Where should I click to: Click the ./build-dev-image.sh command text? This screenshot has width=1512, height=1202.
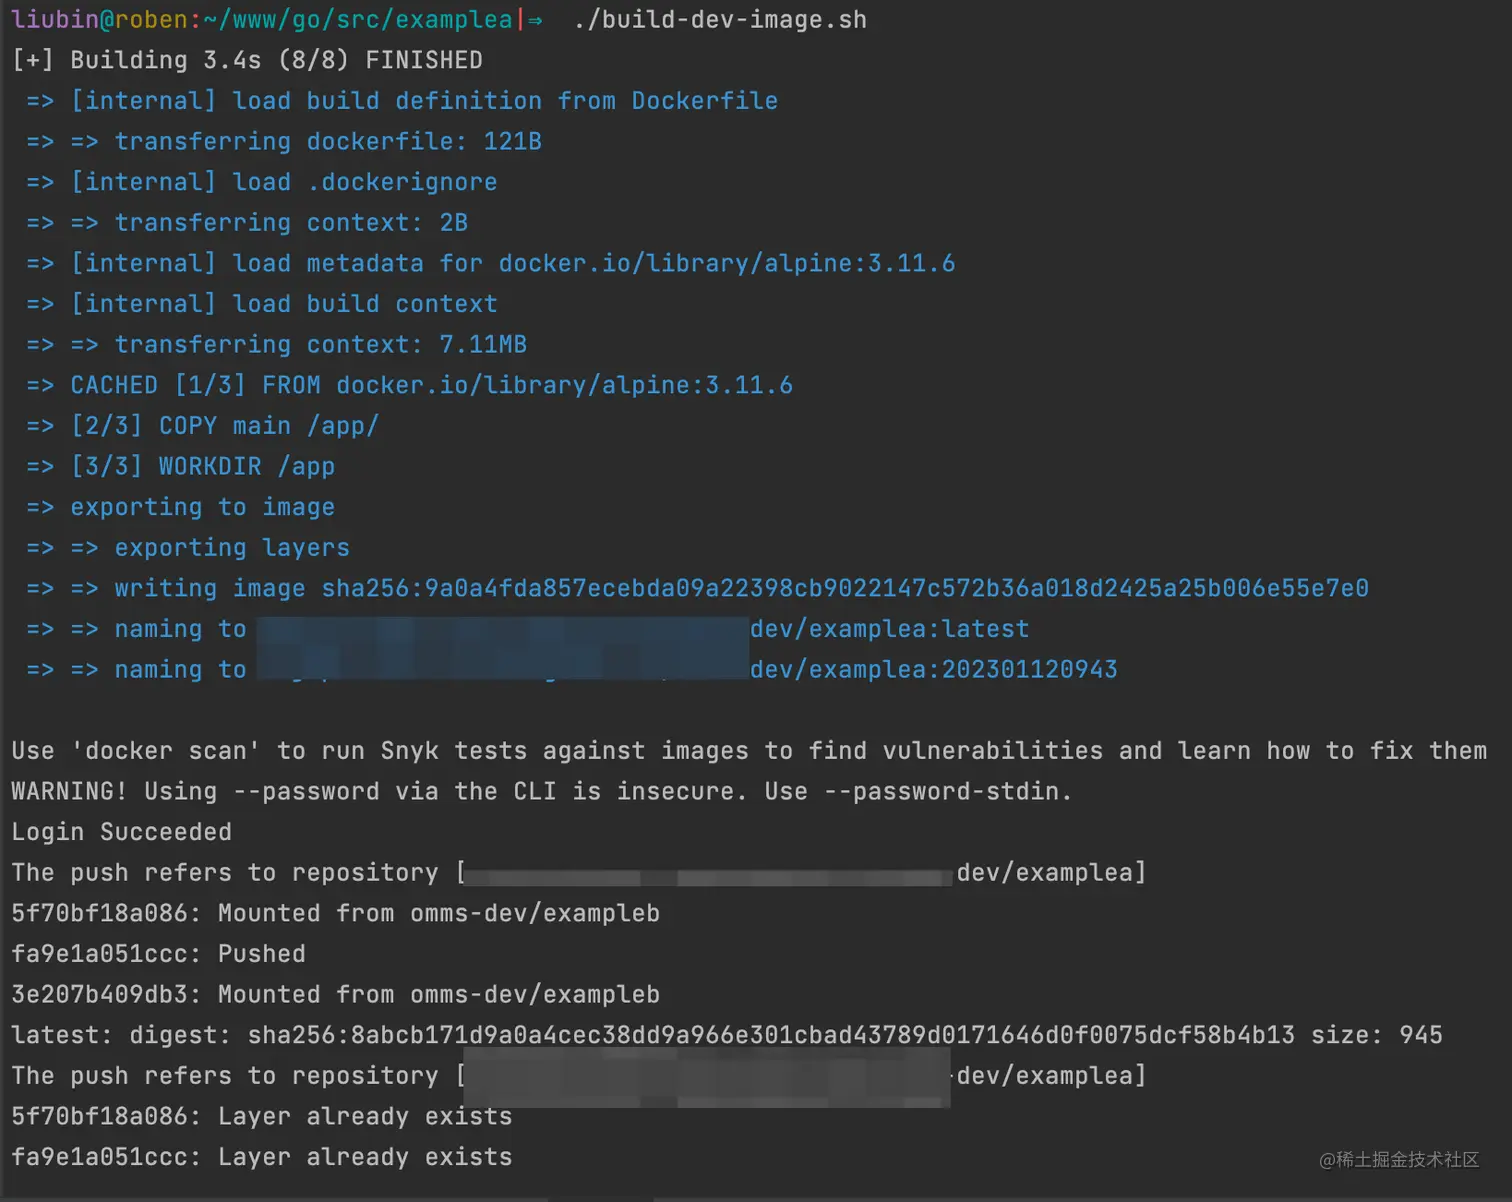pos(720,20)
